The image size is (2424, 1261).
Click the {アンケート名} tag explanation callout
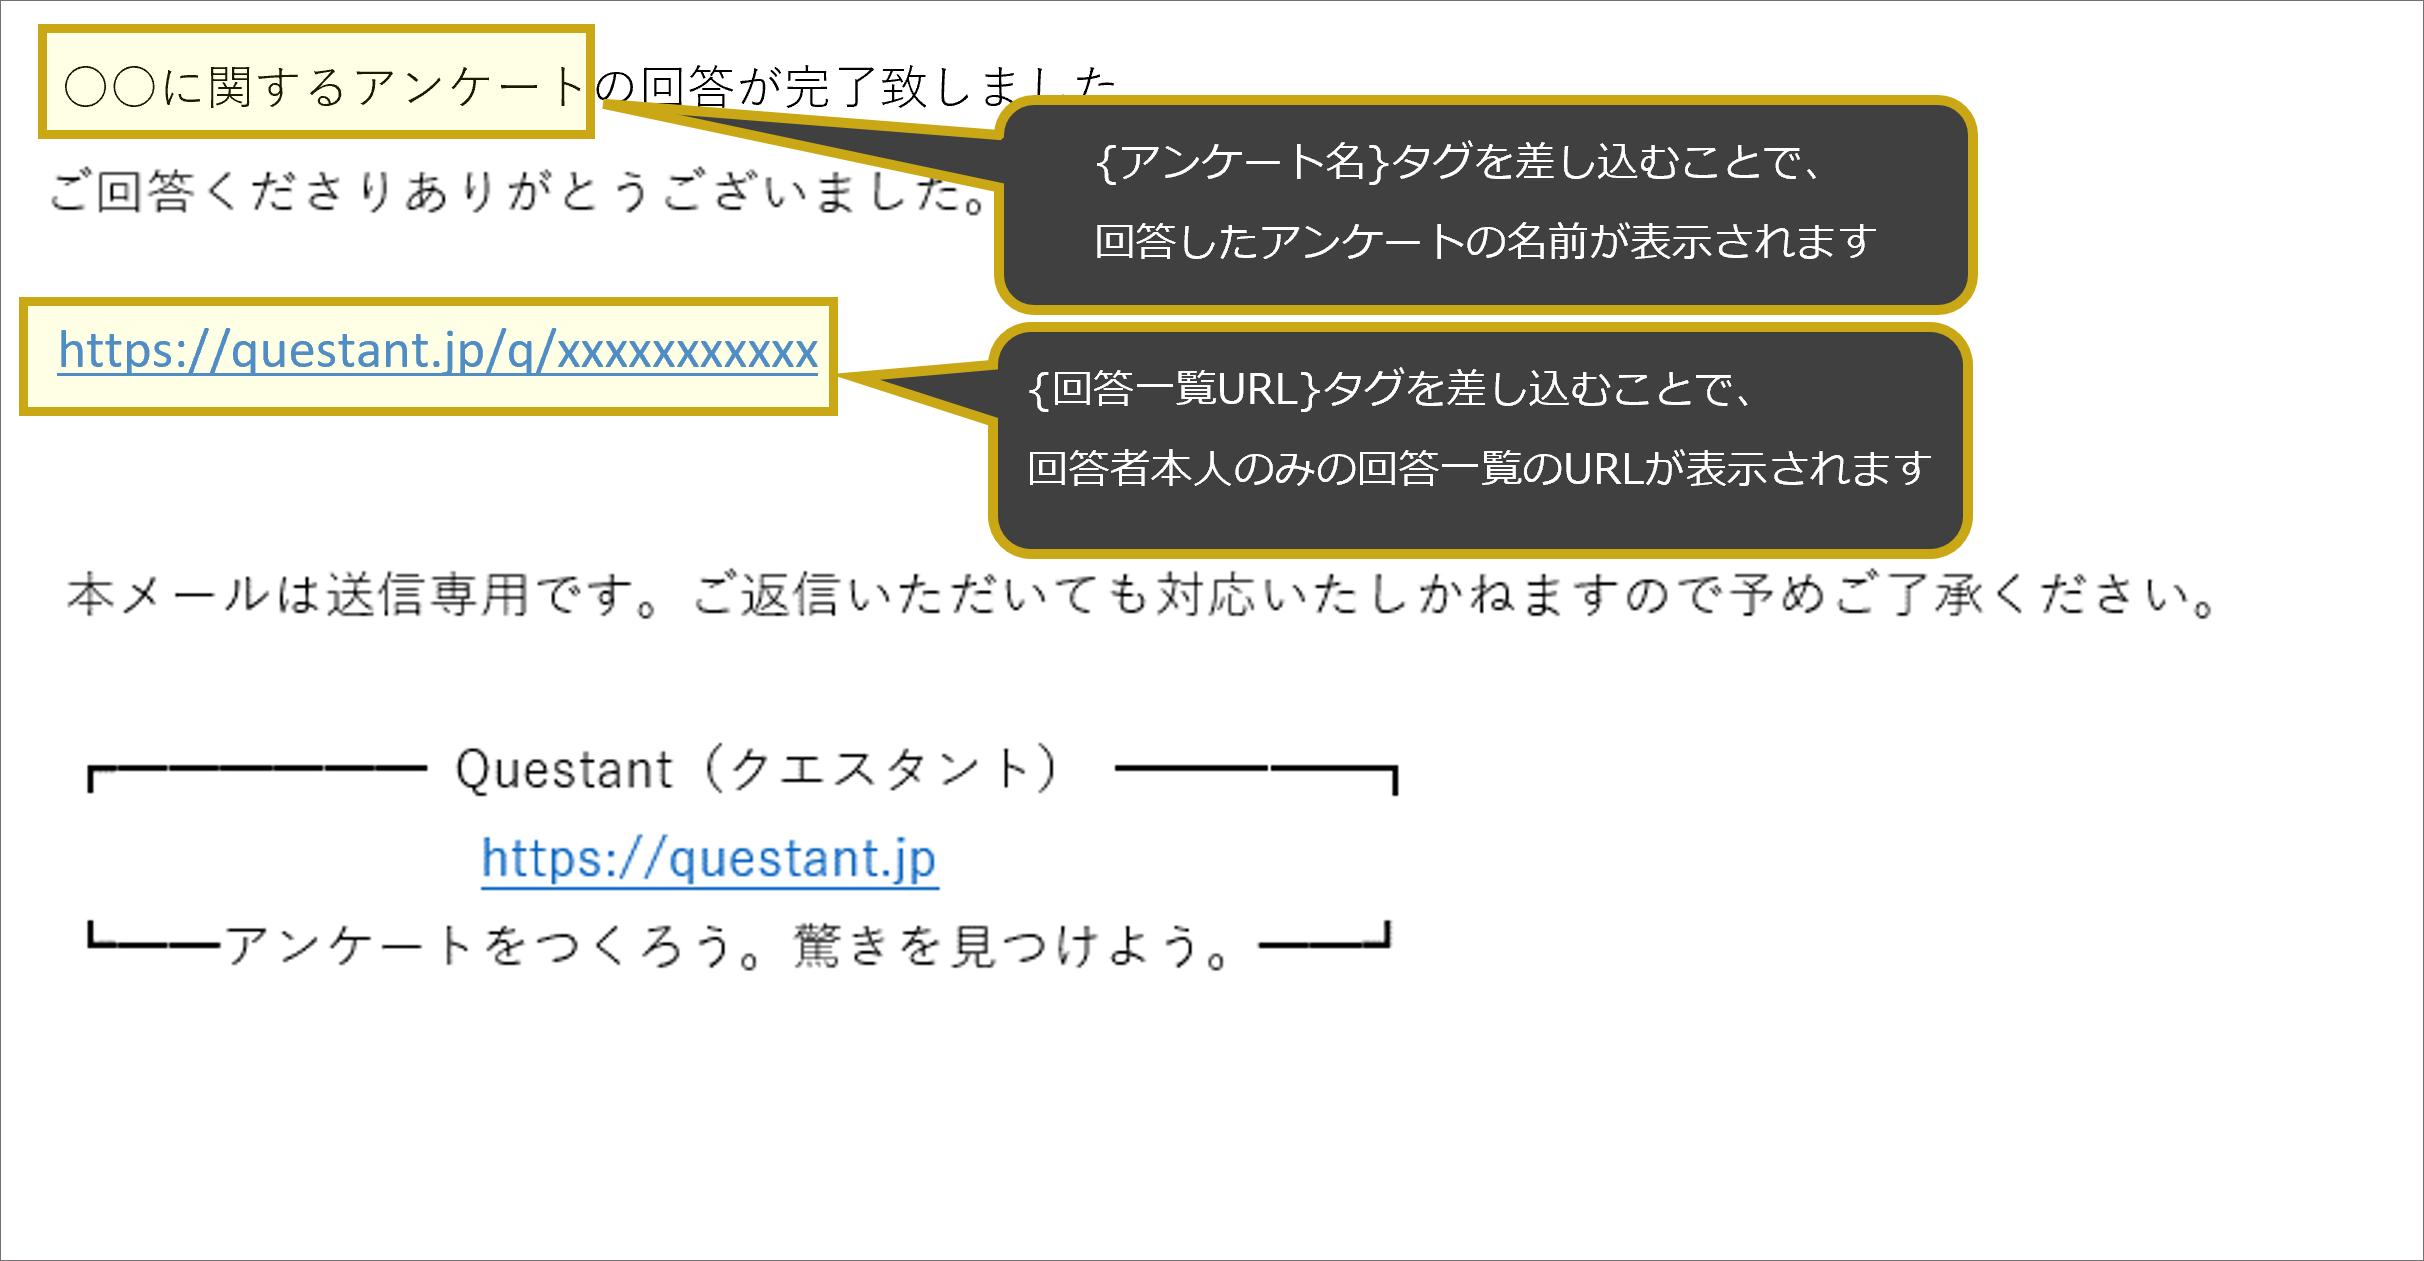click(1485, 205)
